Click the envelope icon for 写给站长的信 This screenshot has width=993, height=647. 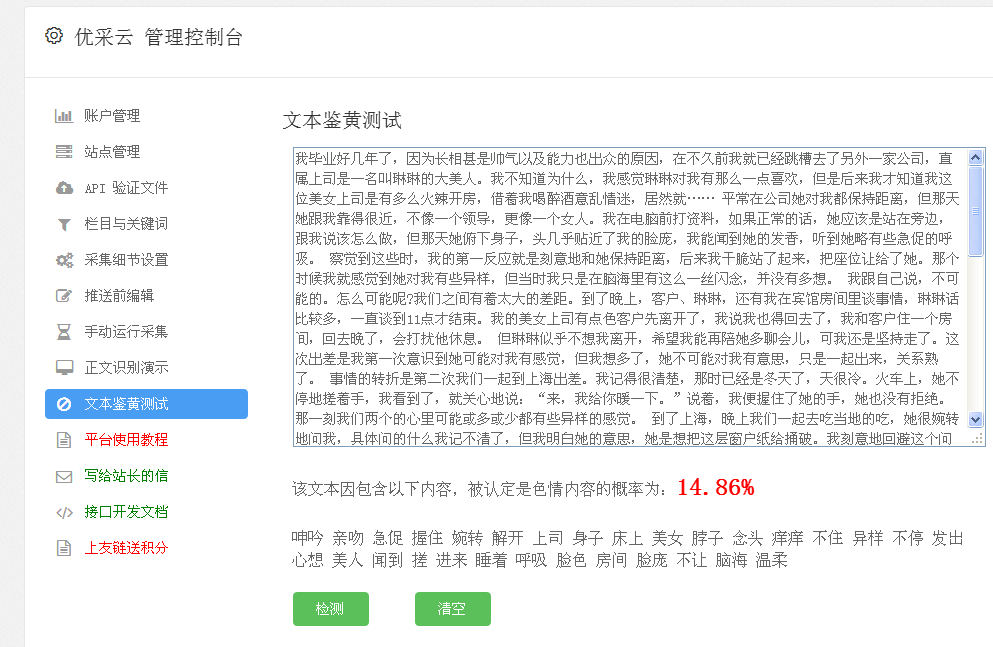64,476
